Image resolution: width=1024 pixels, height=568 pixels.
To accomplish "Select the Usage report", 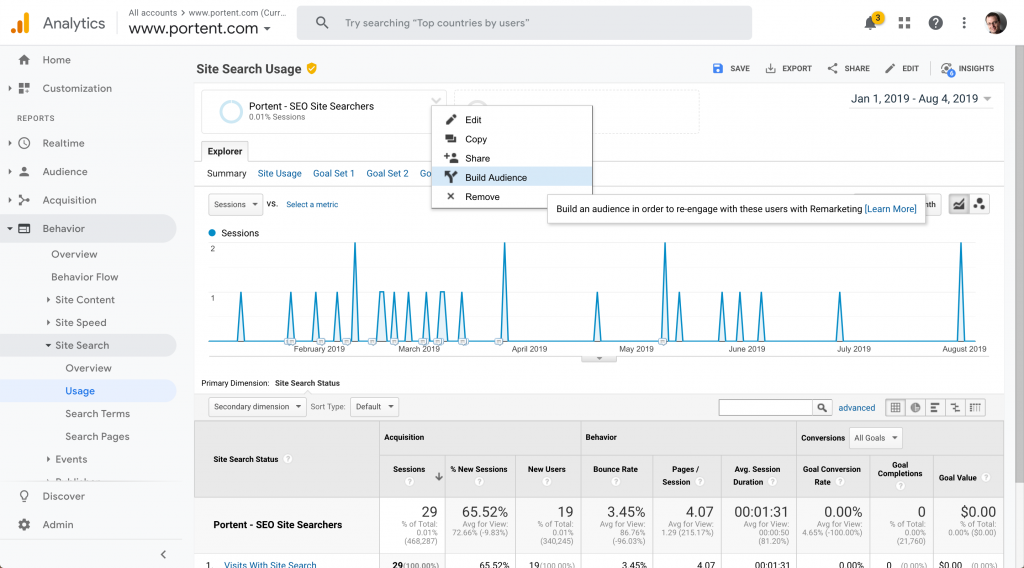I will click(80, 391).
